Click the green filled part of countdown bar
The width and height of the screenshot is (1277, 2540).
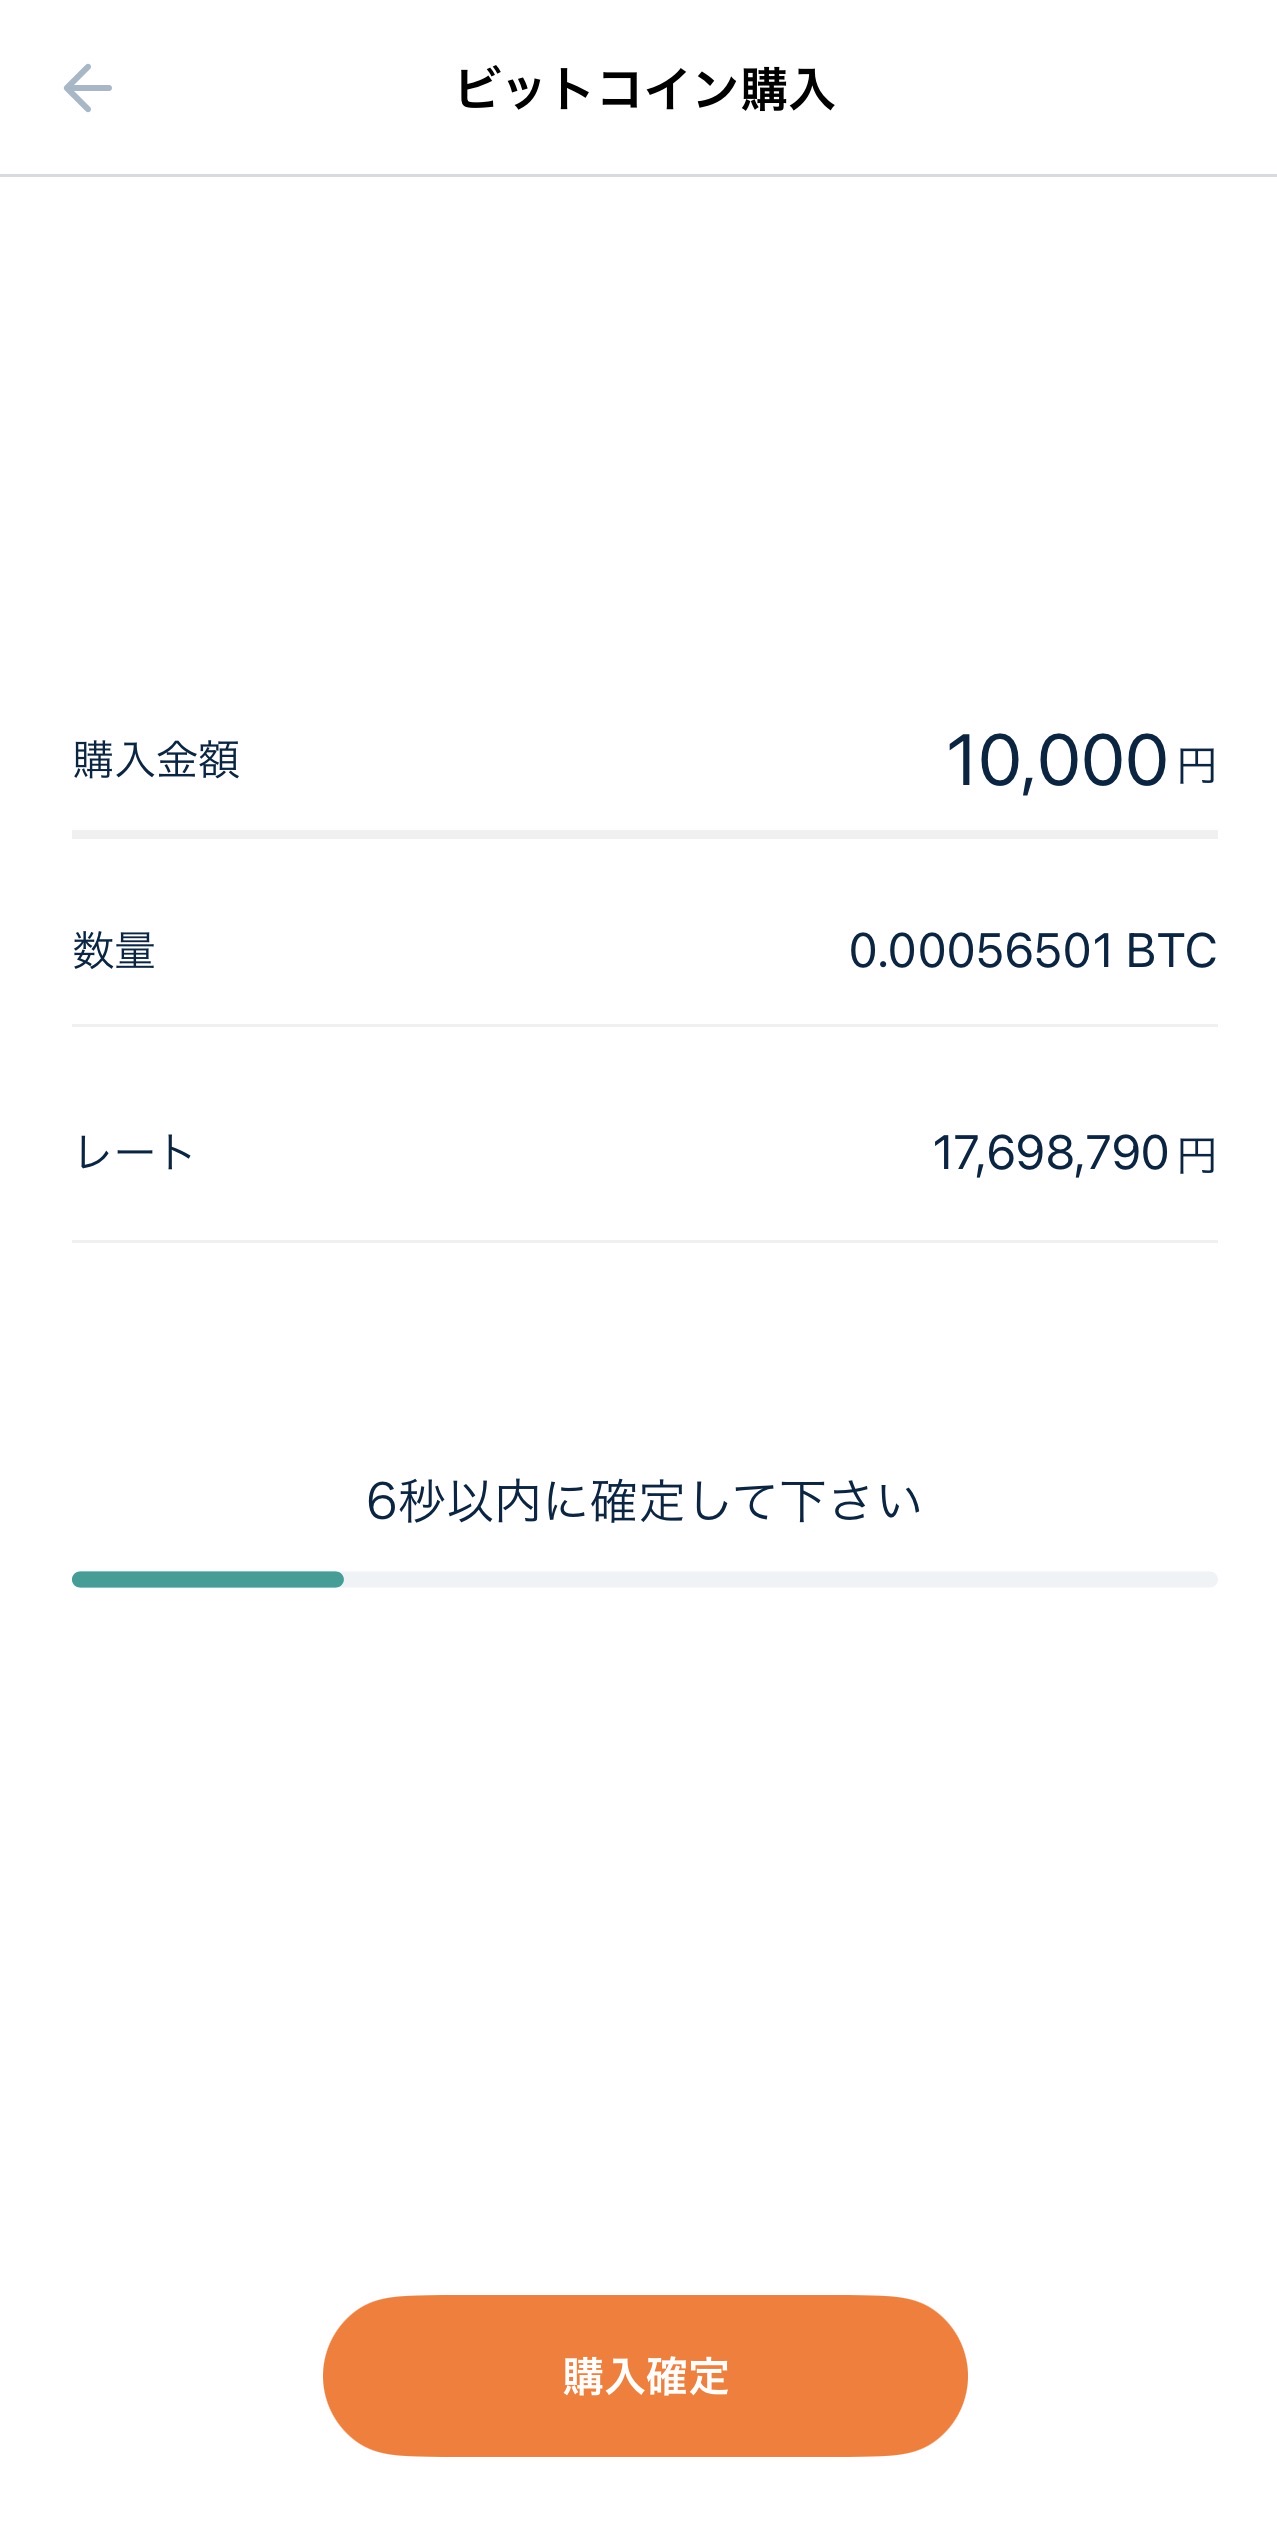coord(208,1579)
